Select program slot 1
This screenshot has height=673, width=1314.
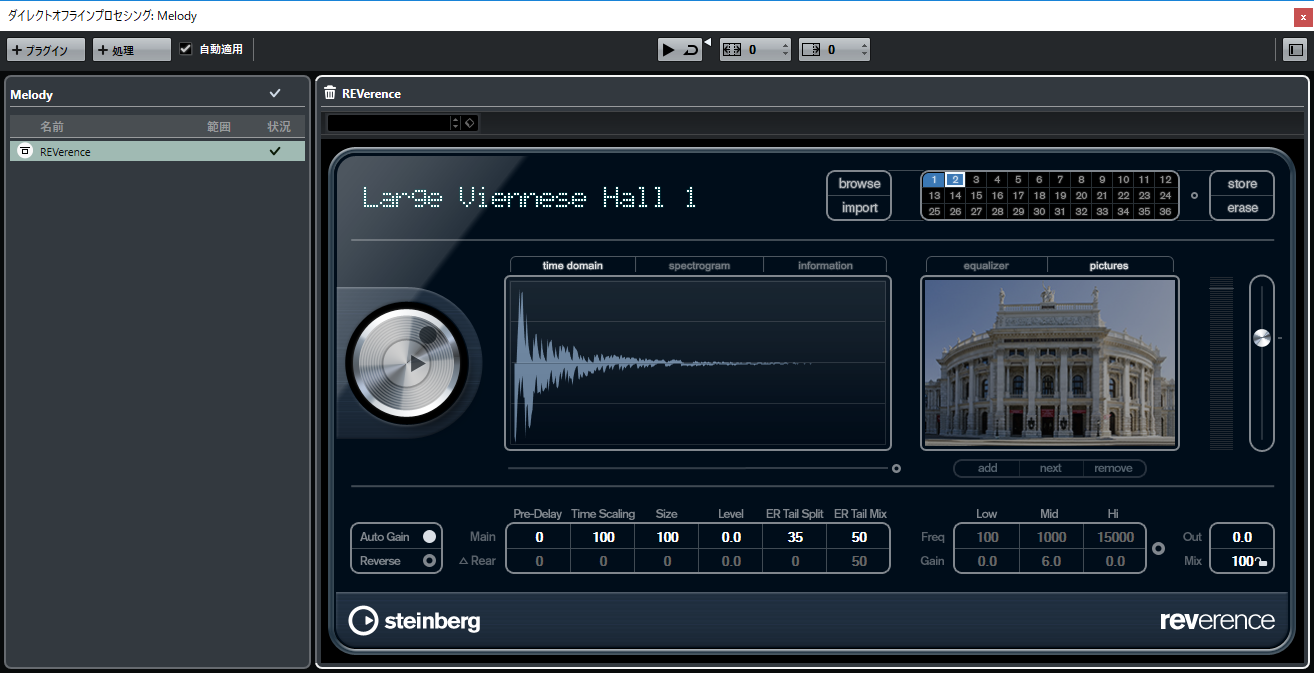click(x=934, y=180)
